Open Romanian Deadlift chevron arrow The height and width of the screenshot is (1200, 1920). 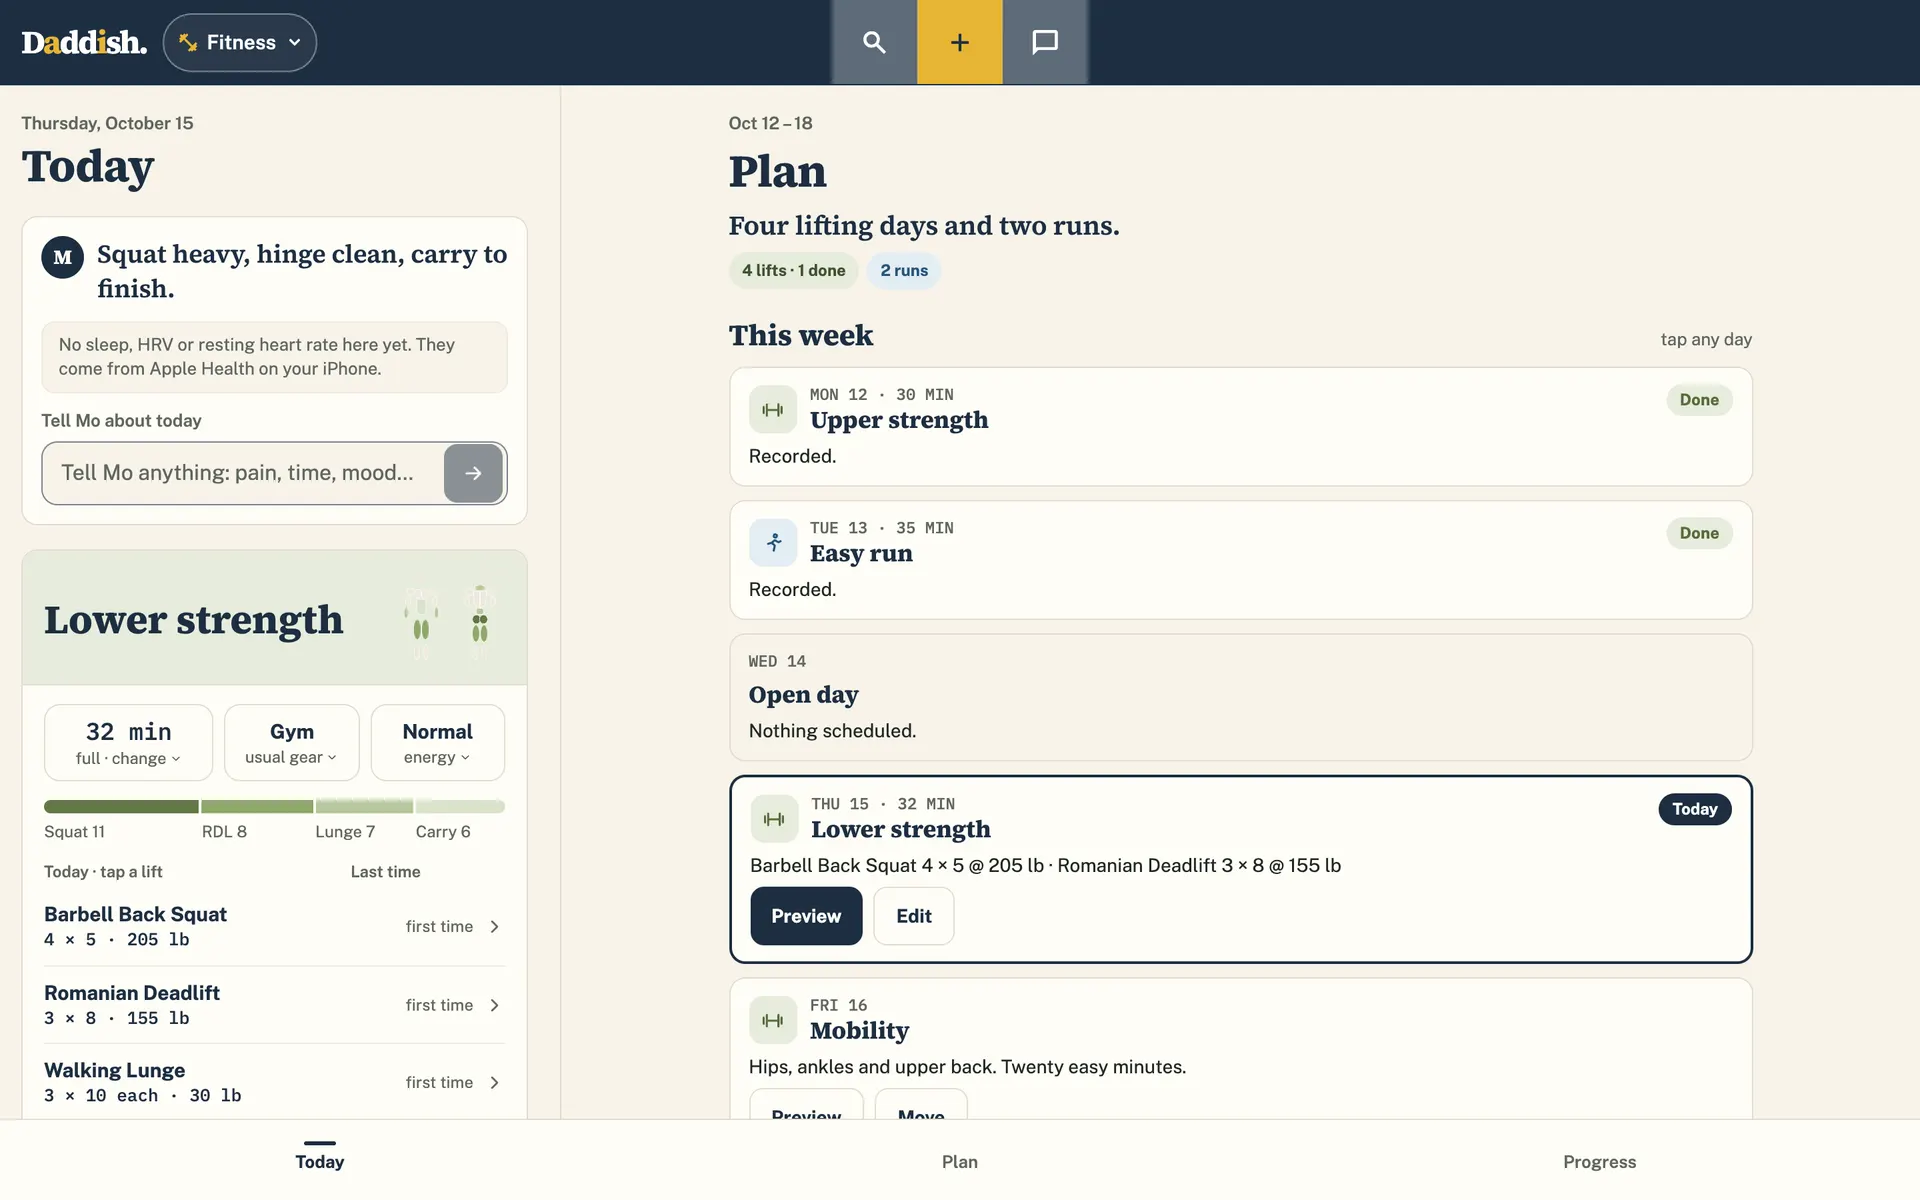click(x=495, y=1005)
